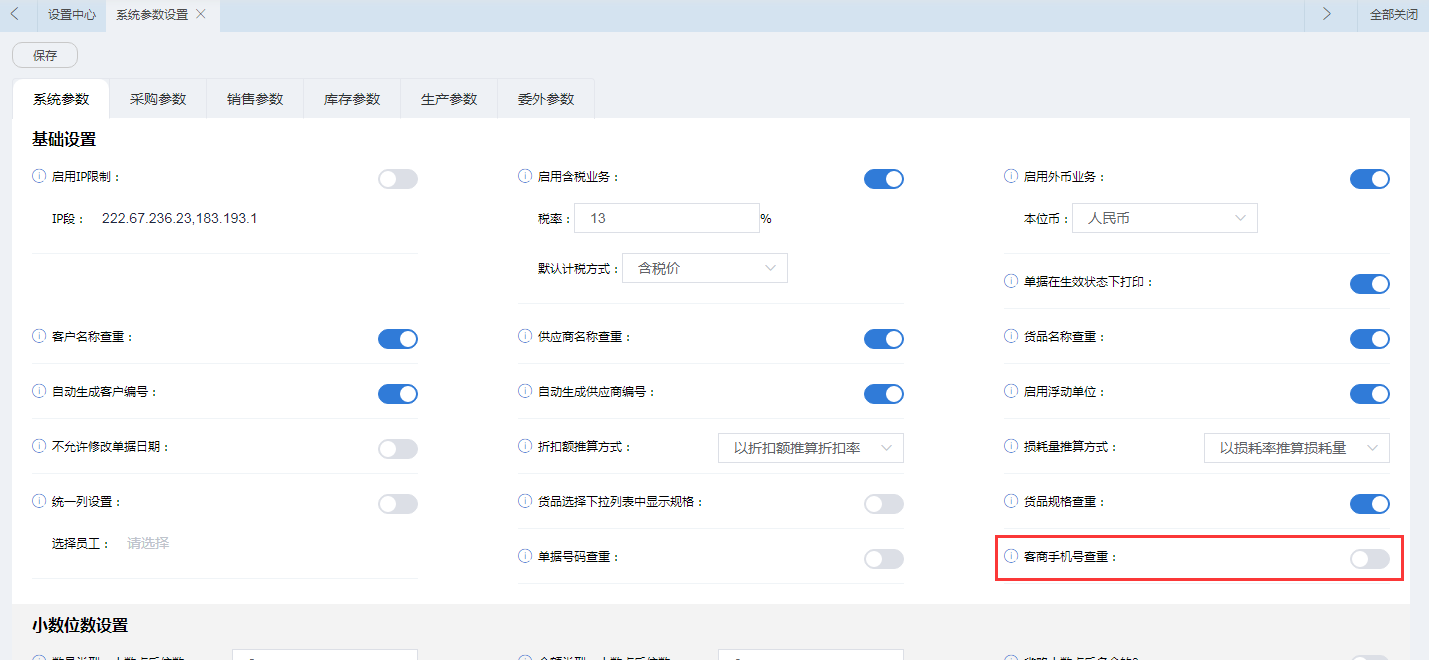The height and width of the screenshot is (660, 1429).
Task: Click the 税率 input field showing 13
Action: [x=667, y=218]
